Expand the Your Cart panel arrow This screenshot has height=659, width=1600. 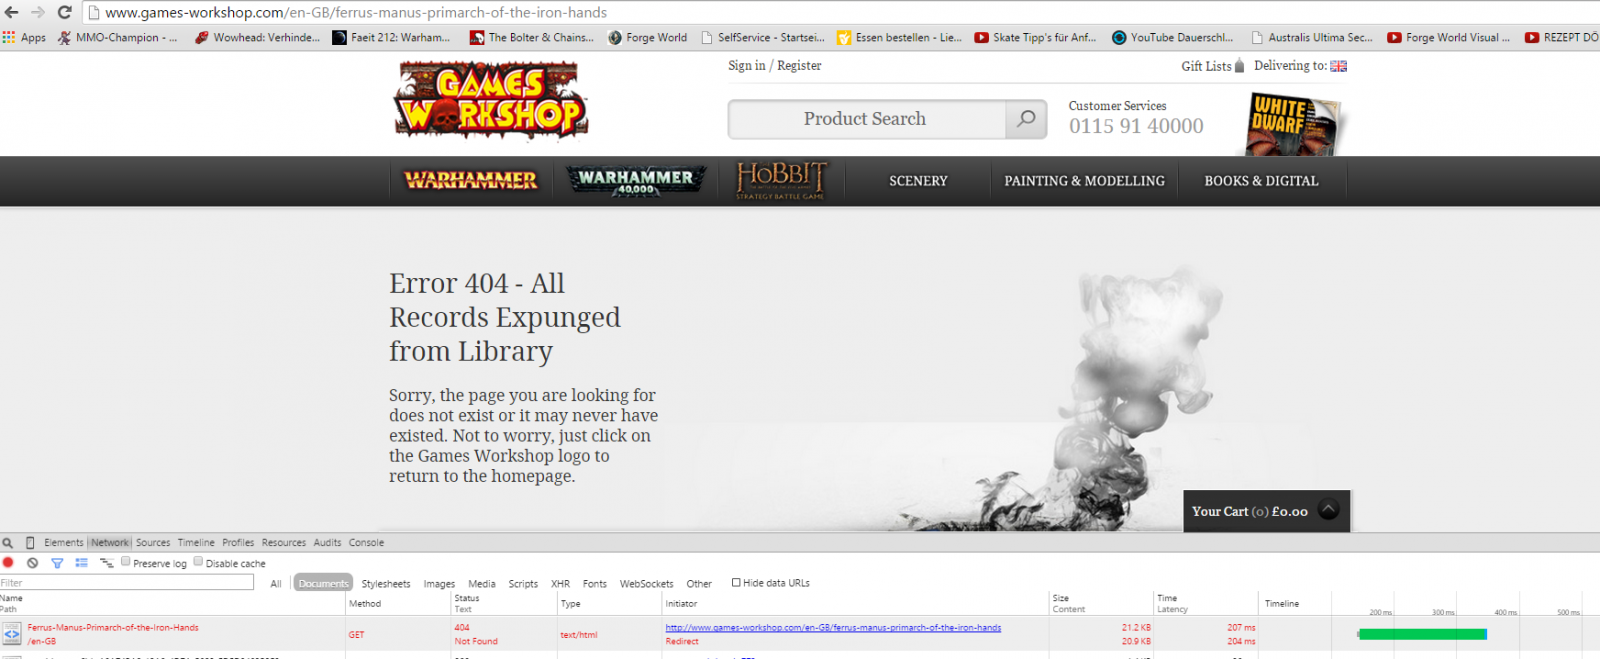(x=1328, y=510)
